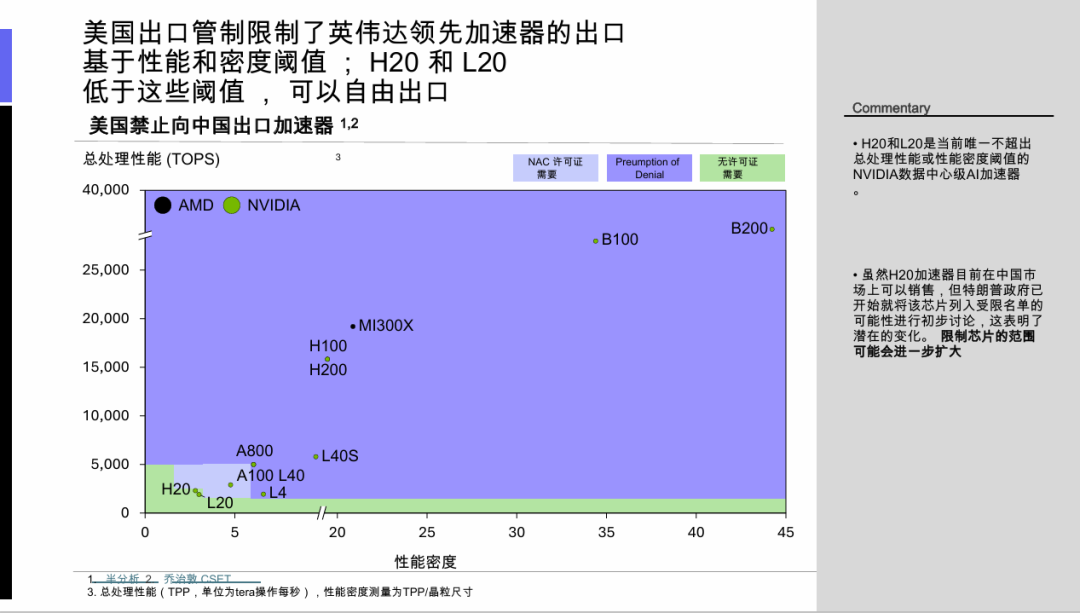Screen dimensions: 1080x613
Task: Click the x-axis title 性能密度
Action: [426, 562]
